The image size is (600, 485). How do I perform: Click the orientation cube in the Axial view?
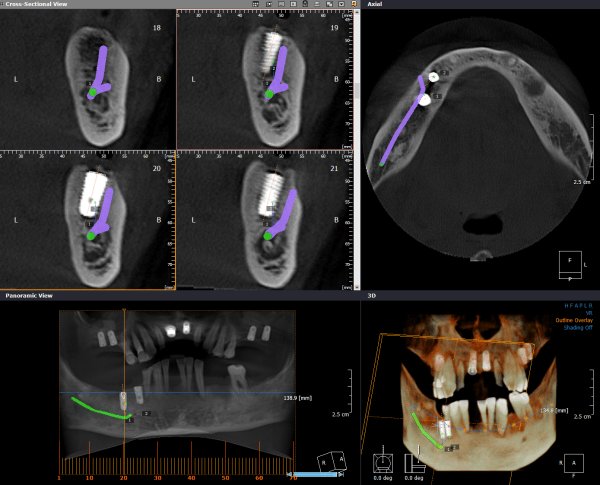tap(570, 265)
